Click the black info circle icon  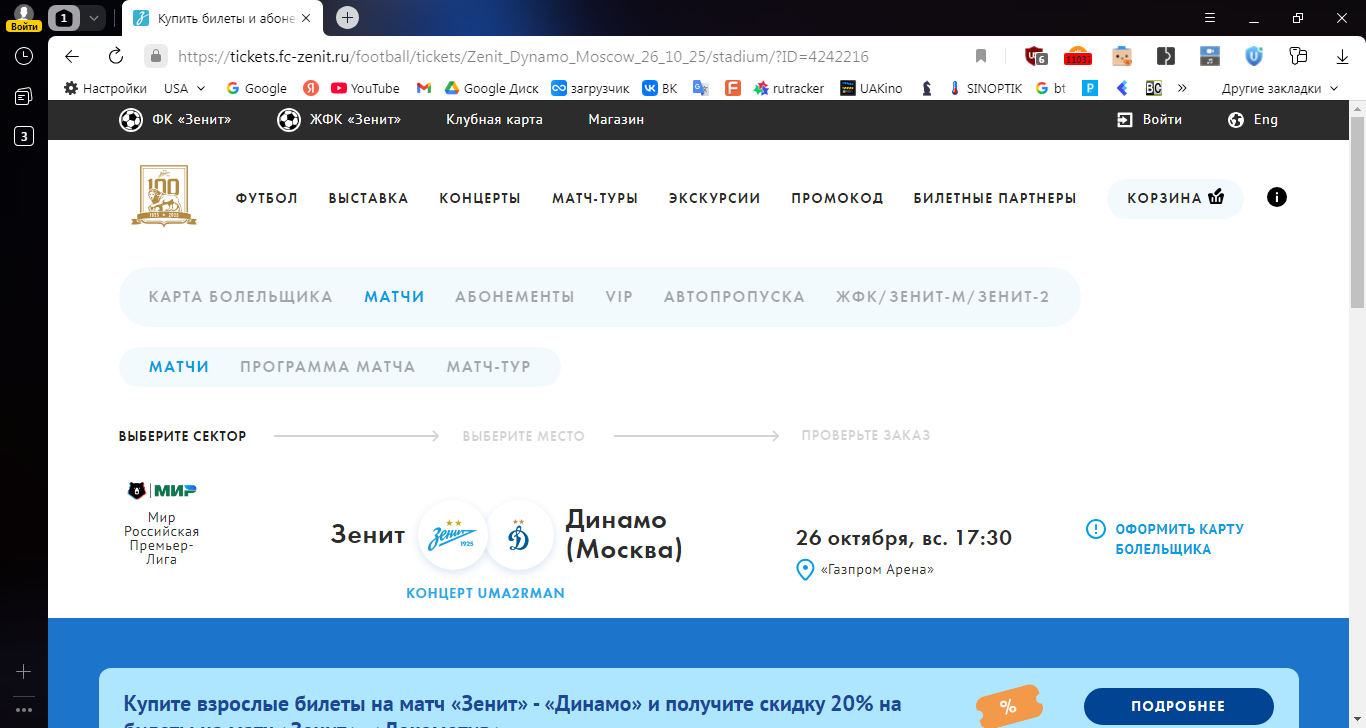pos(1277,197)
